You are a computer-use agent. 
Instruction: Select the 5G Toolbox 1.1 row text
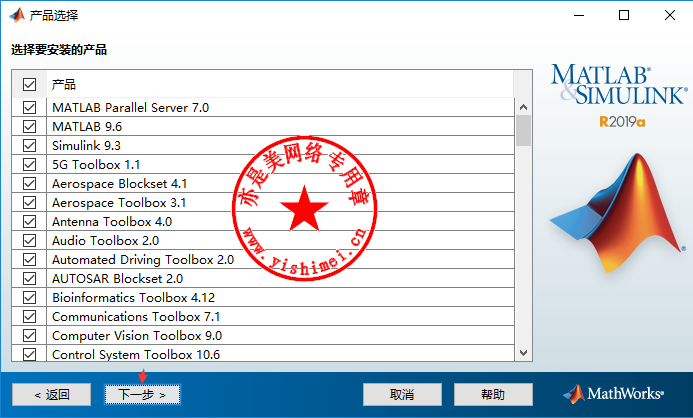click(96, 164)
